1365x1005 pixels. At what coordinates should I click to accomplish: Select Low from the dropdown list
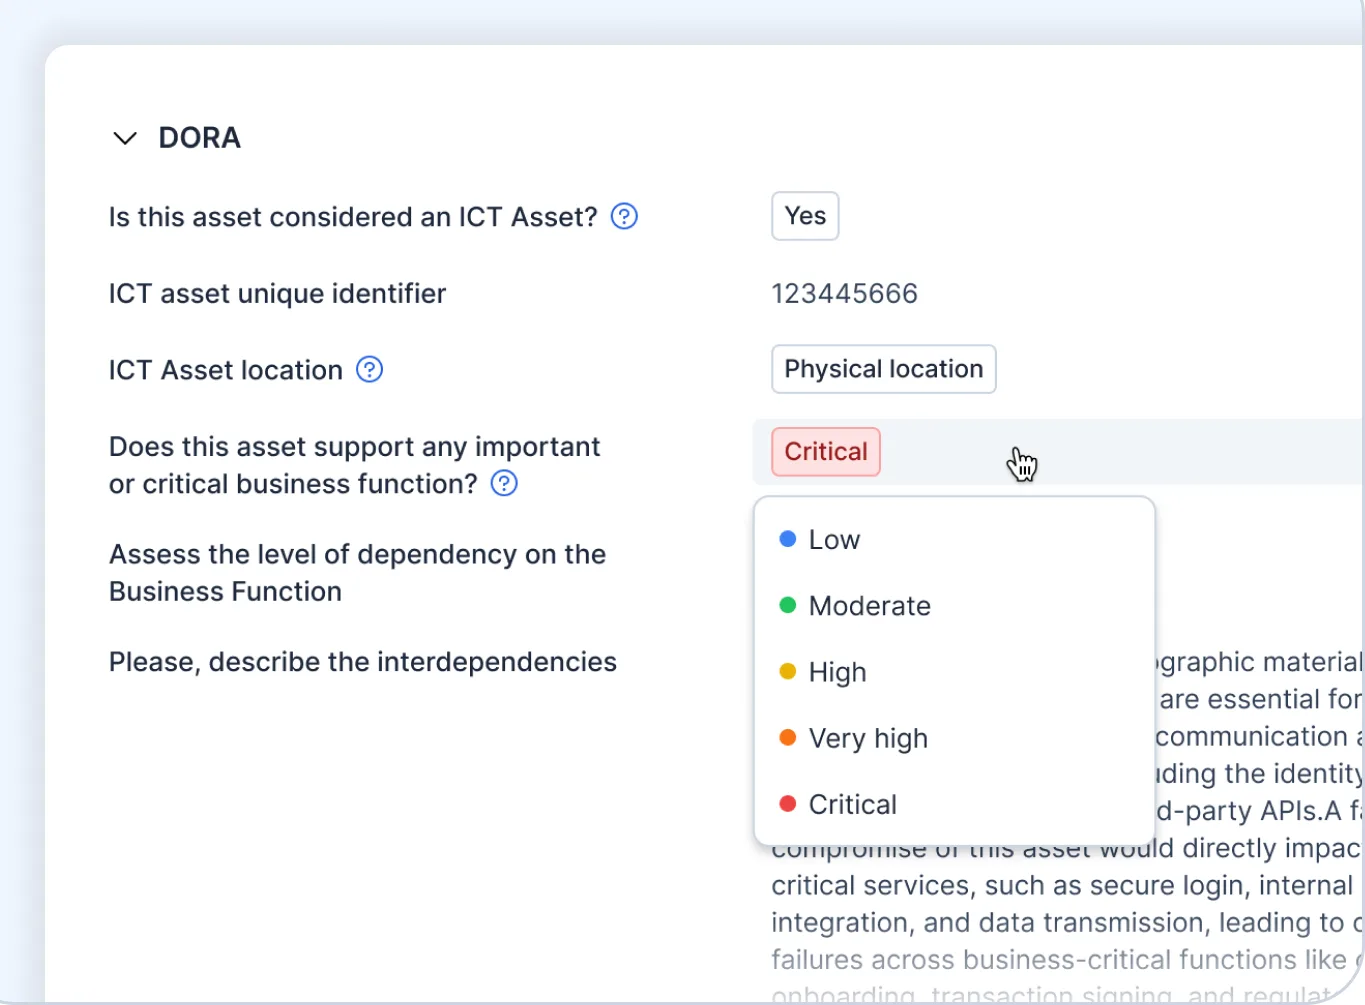click(955, 540)
